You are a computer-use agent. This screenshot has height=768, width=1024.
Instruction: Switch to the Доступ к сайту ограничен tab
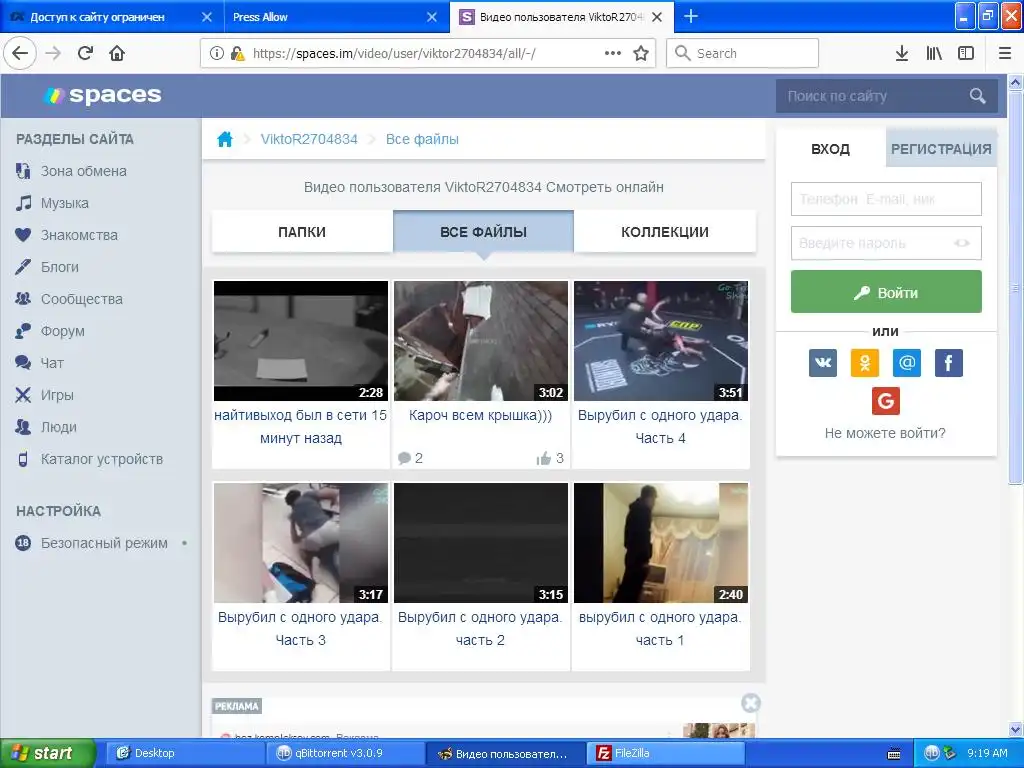98,17
